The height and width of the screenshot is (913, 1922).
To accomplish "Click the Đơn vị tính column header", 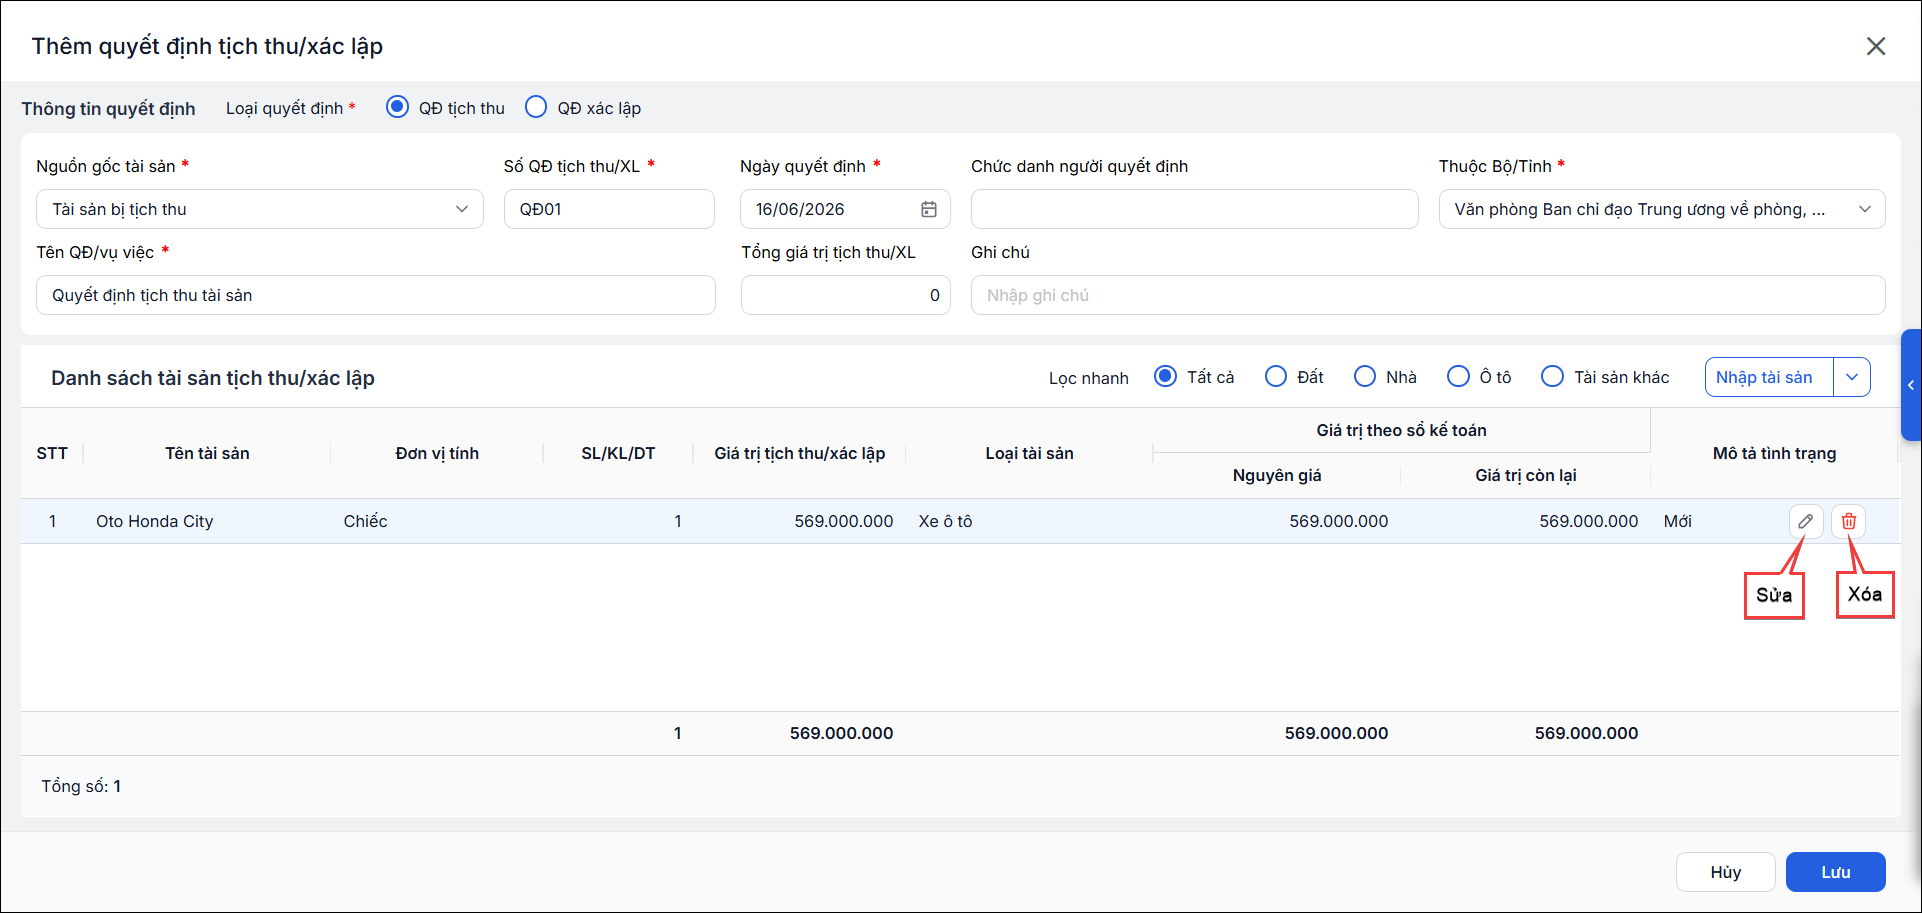I will pos(437,453).
